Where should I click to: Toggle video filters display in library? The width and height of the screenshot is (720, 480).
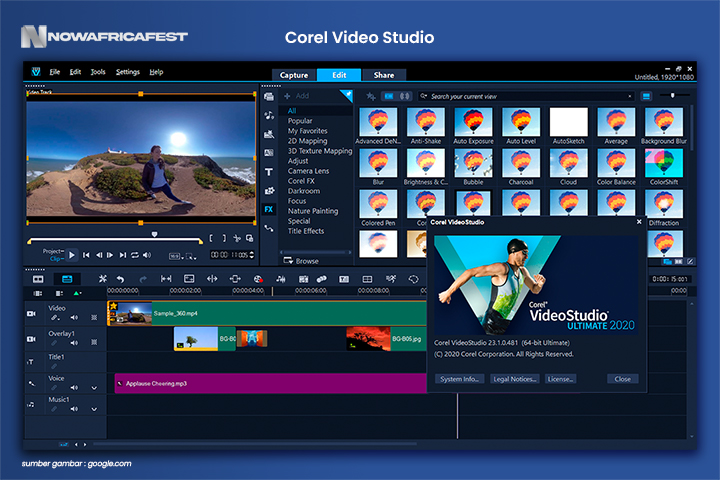point(389,96)
